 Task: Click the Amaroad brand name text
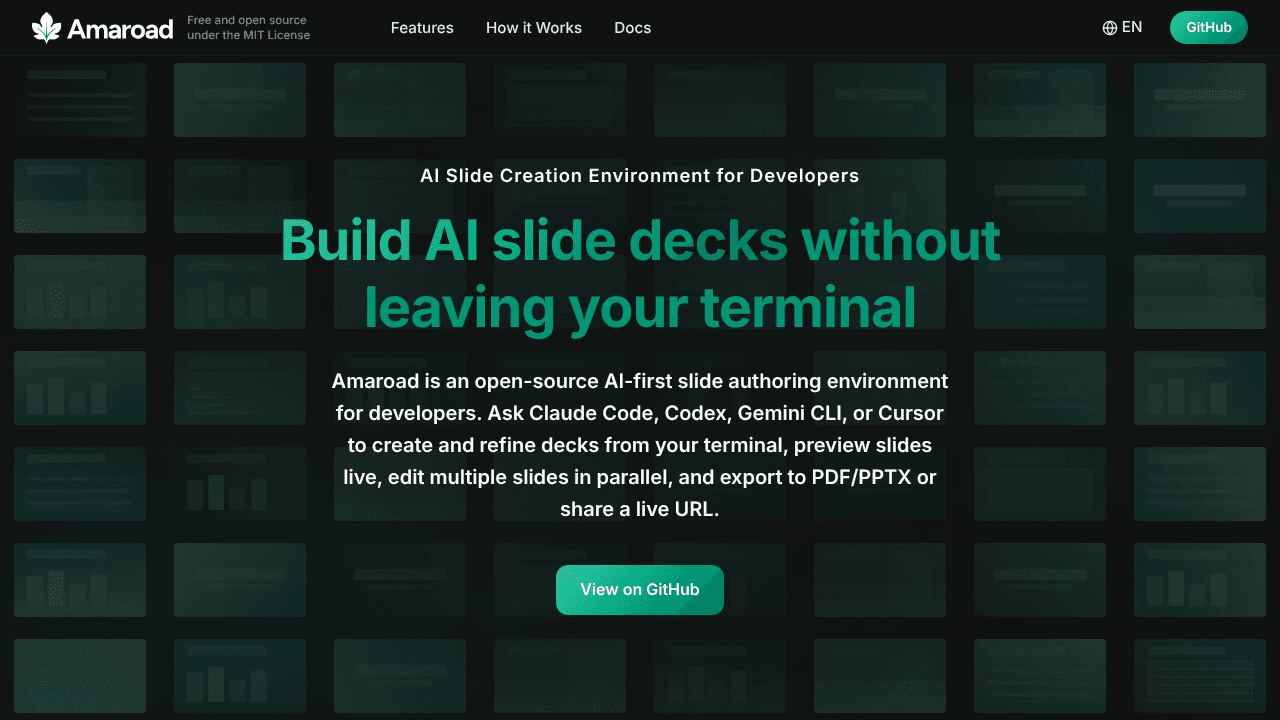[120, 29]
